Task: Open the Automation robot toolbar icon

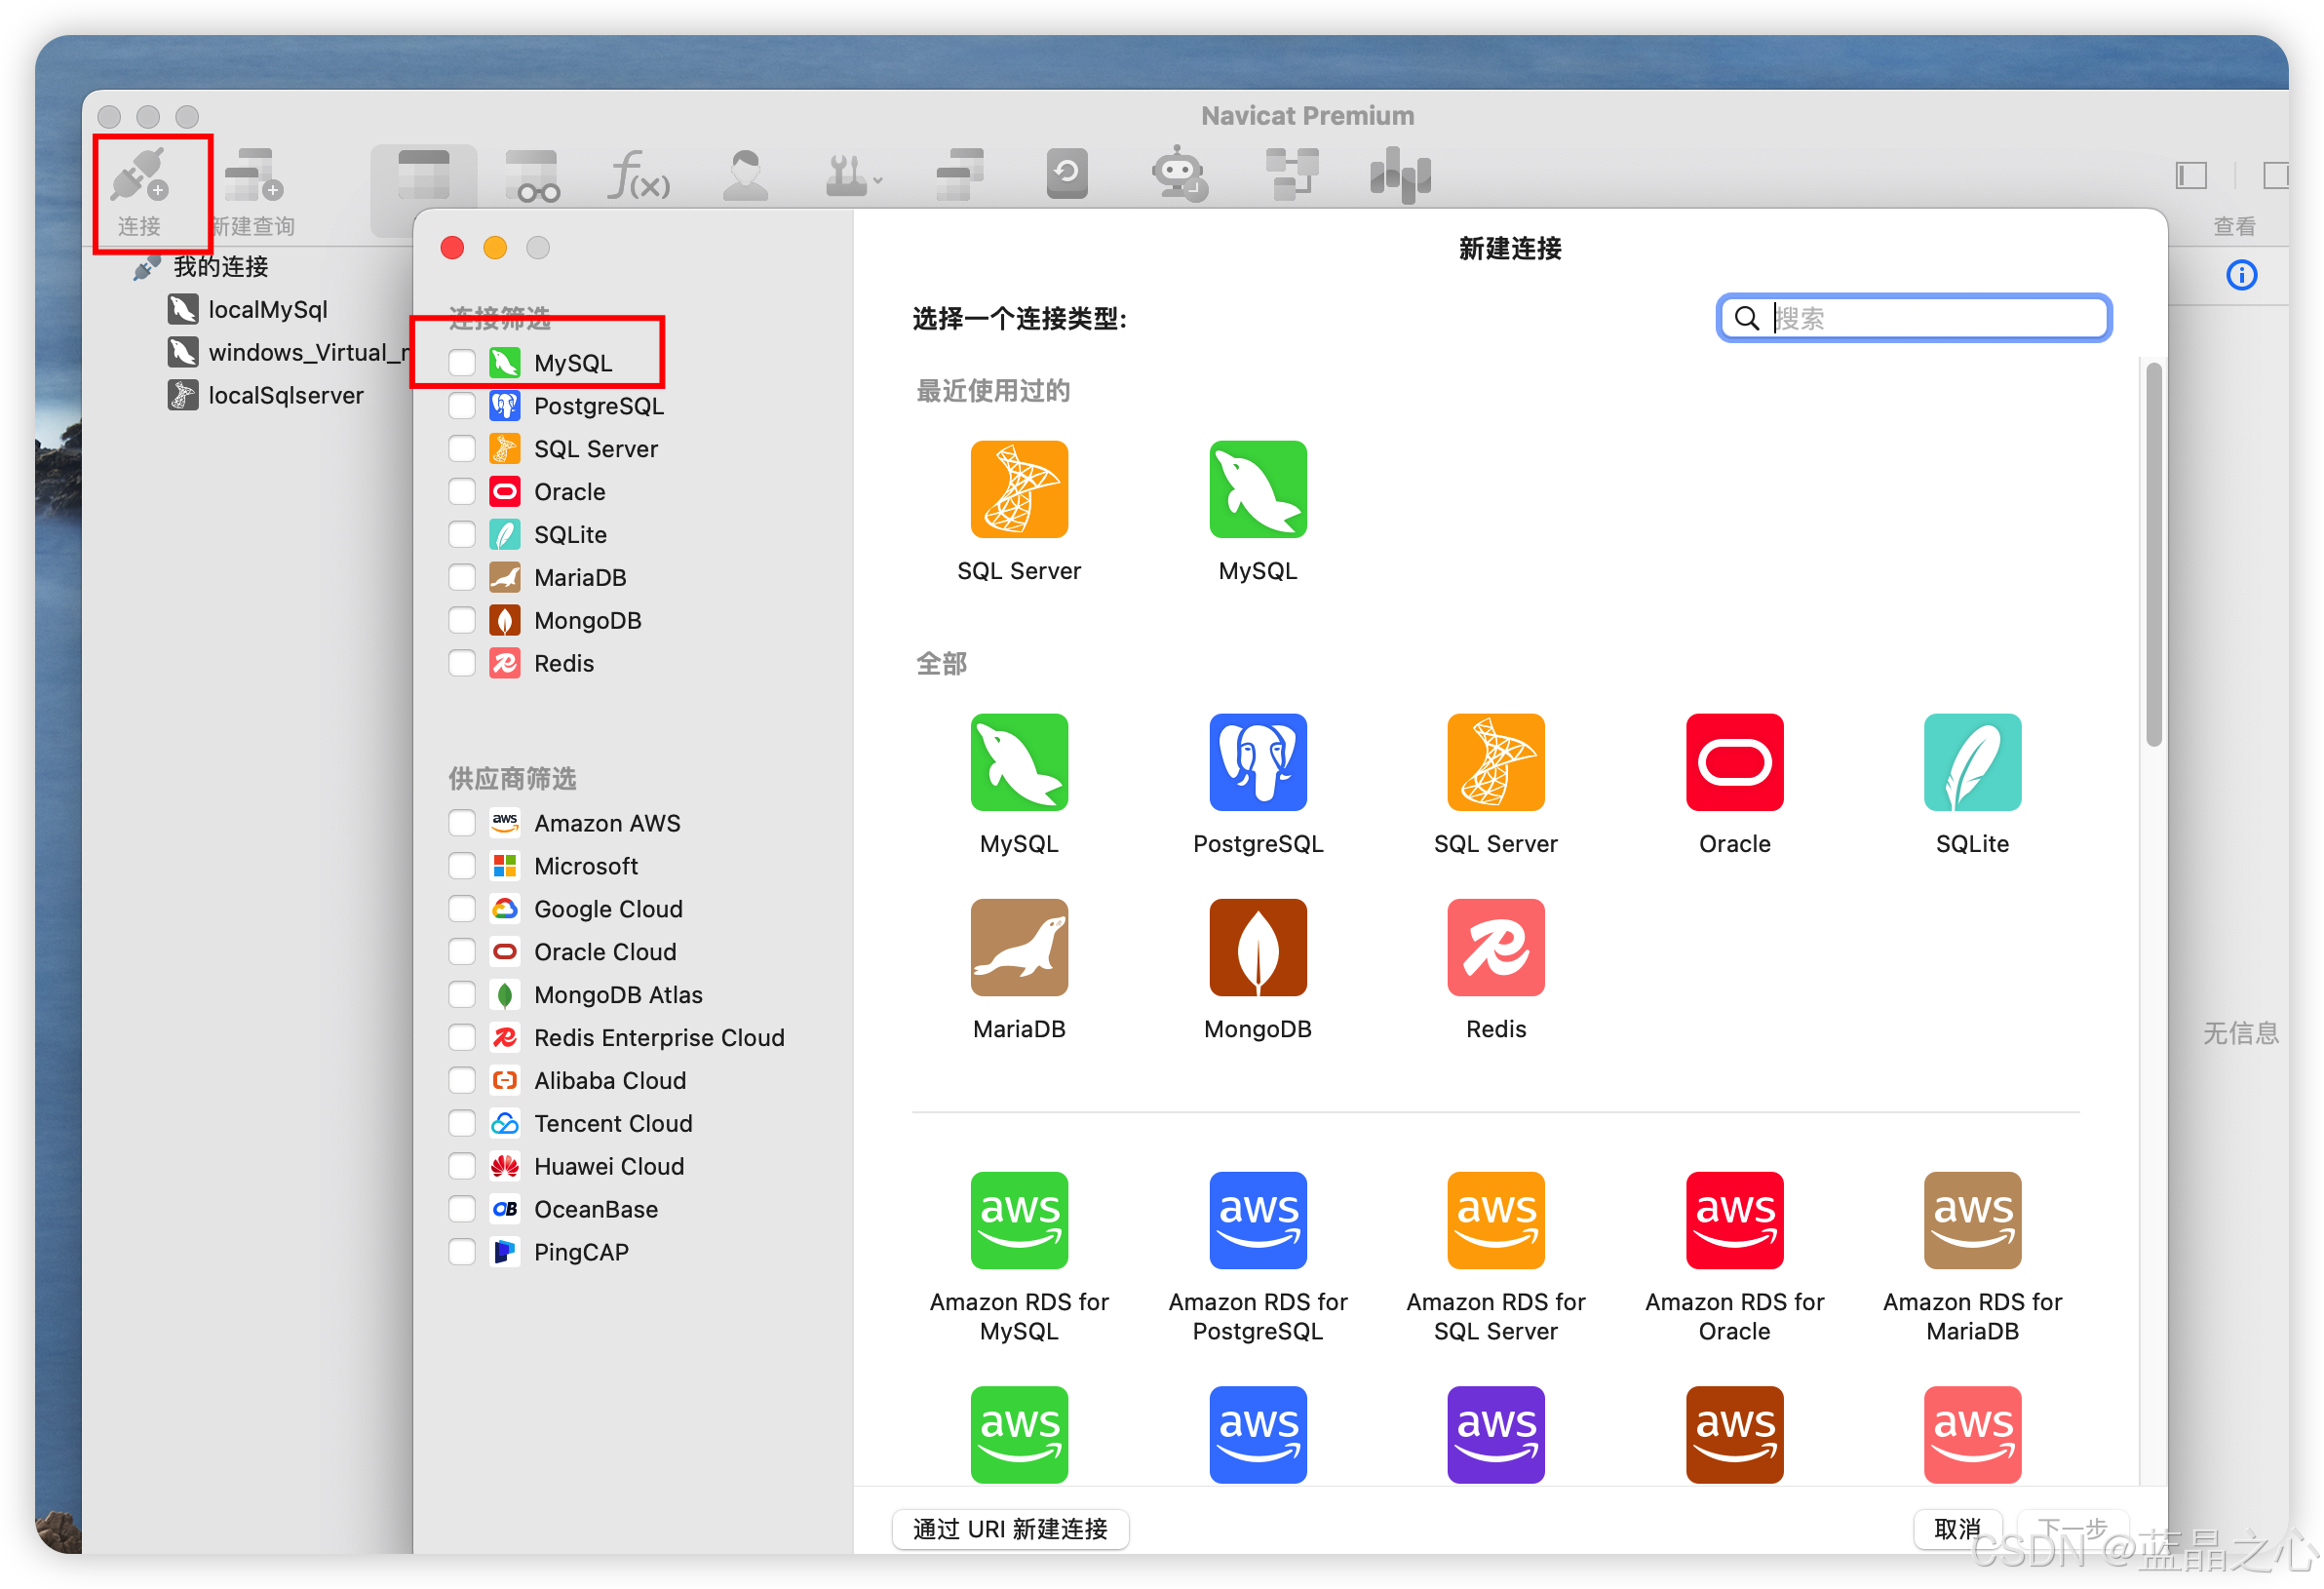Action: (x=1179, y=176)
